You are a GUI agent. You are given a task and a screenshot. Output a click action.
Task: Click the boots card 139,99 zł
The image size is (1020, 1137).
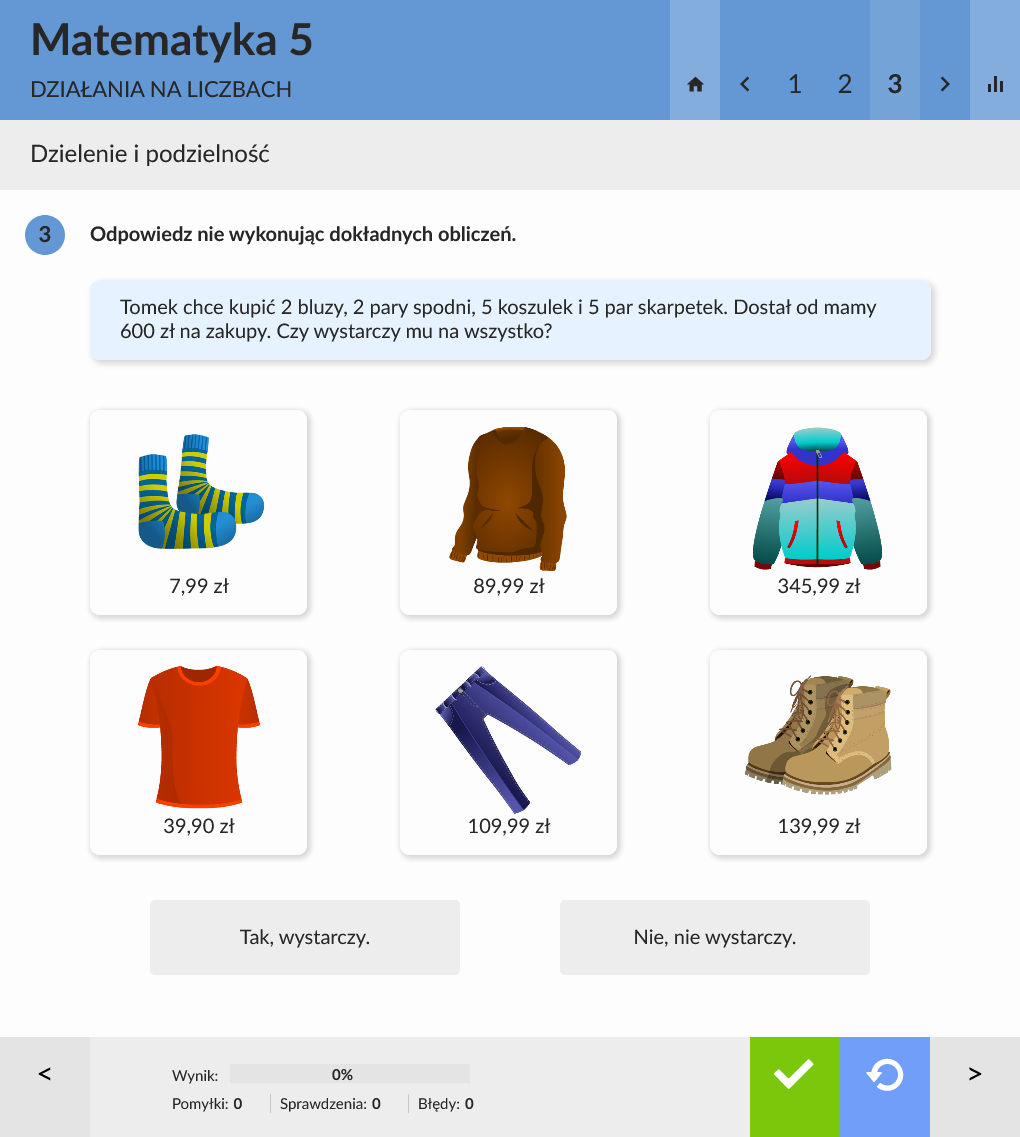tap(818, 753)
